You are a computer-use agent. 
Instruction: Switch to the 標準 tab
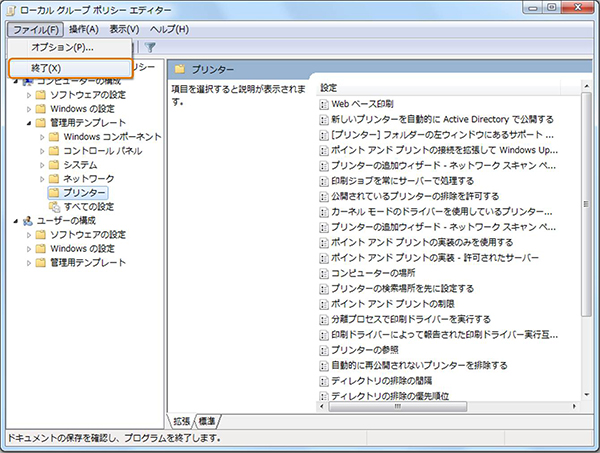[x=208, y=419]
